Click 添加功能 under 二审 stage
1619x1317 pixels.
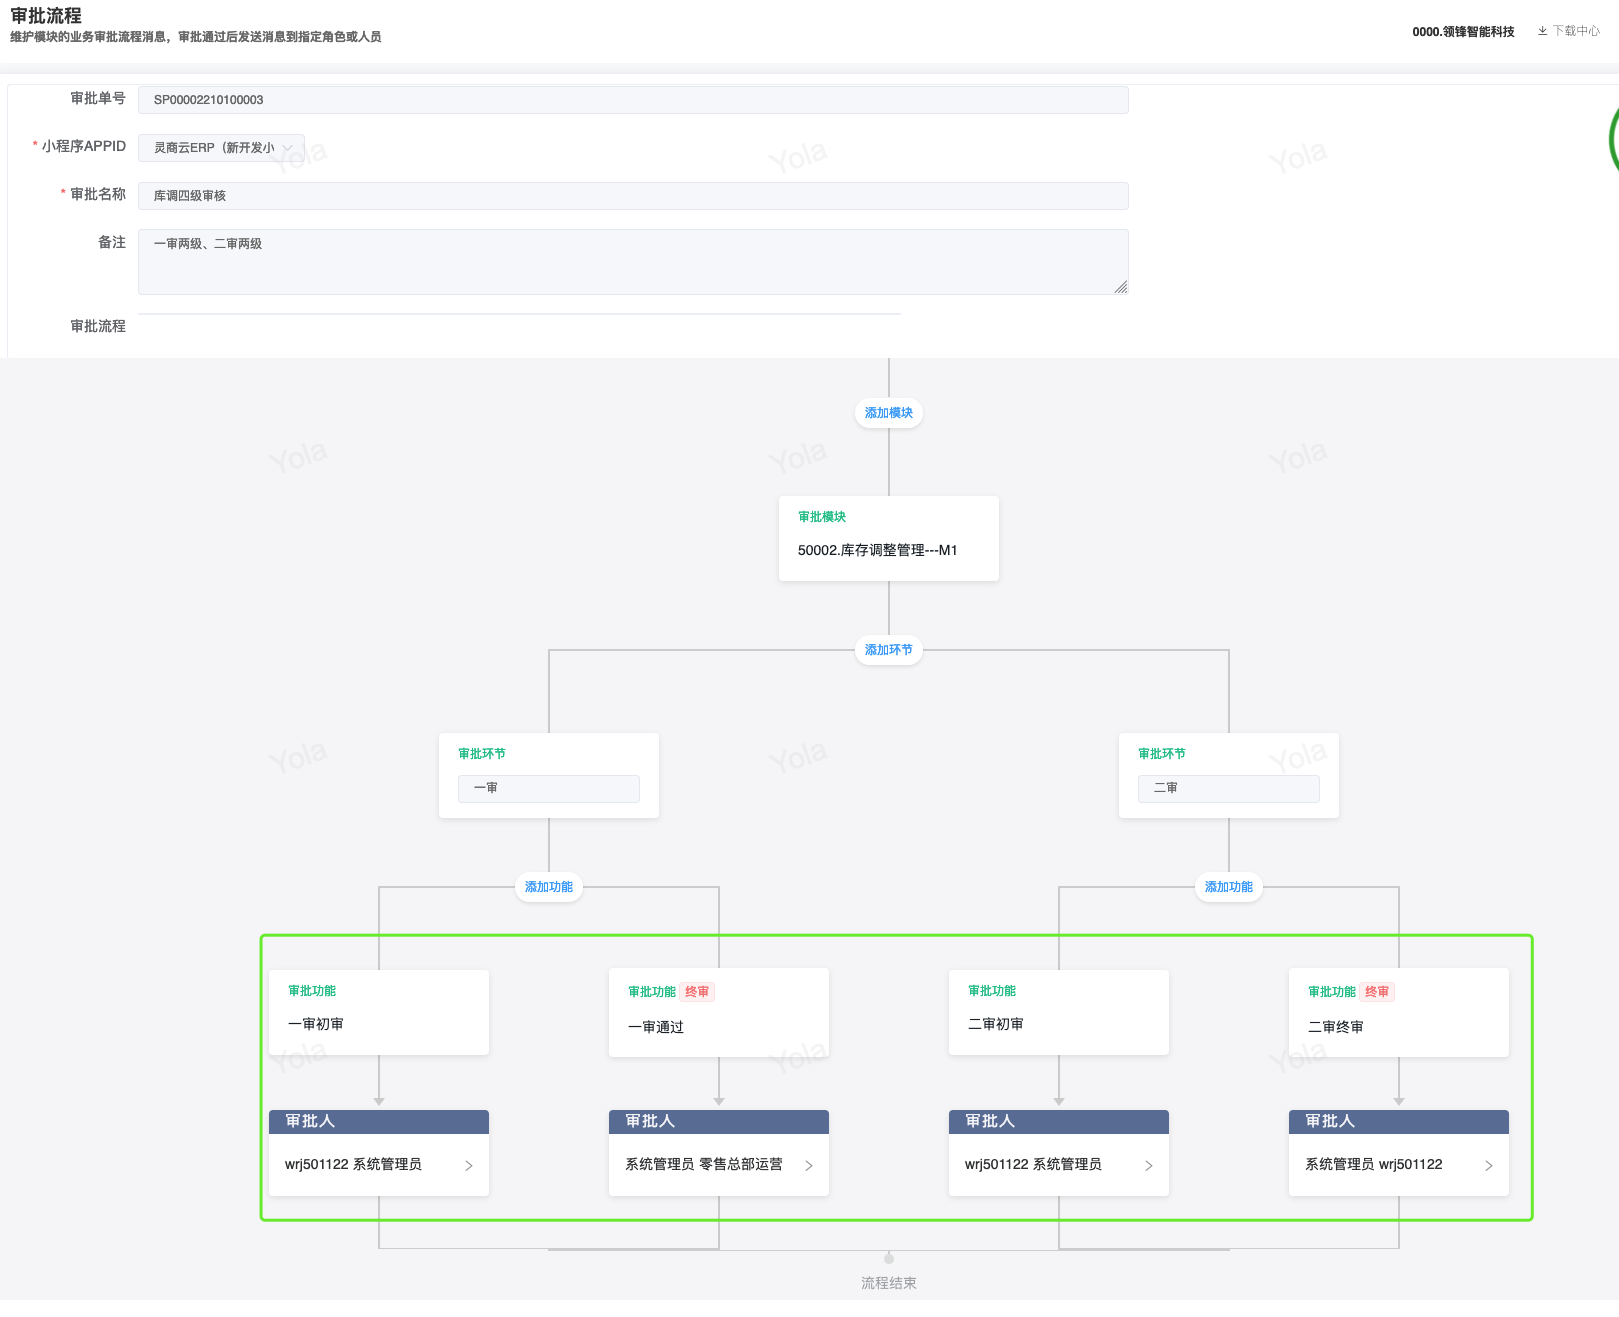pyautogui.click(x=1228, y=887)
